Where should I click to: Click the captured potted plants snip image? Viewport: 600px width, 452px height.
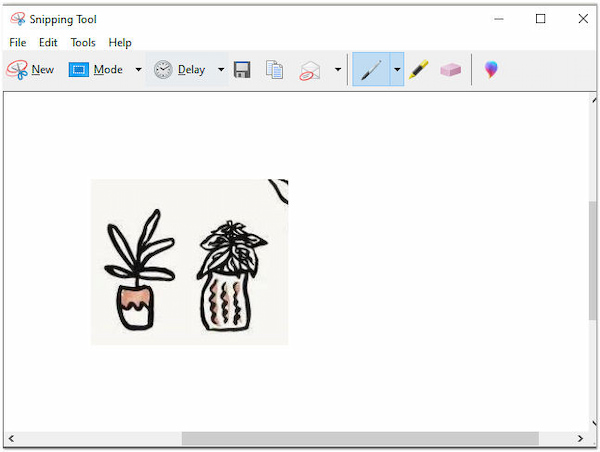click(x=189, y=262)
